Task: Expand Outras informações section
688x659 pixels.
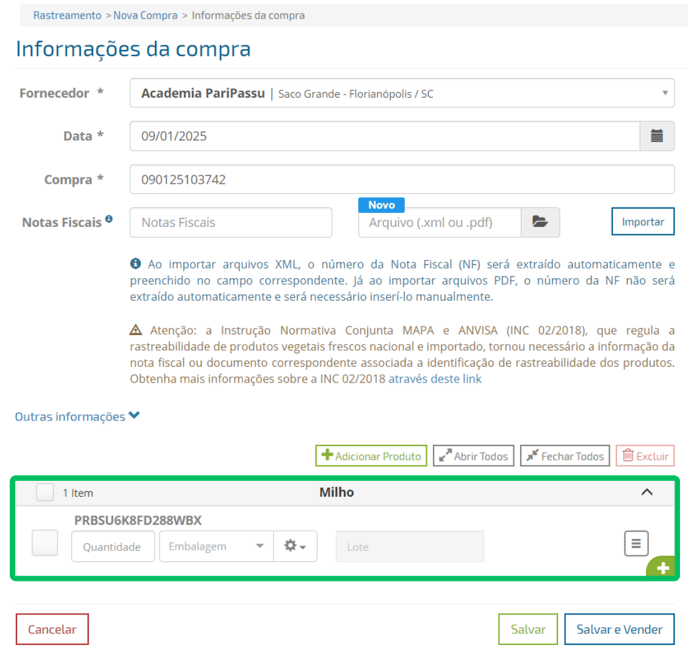Action: coord(77,416)
